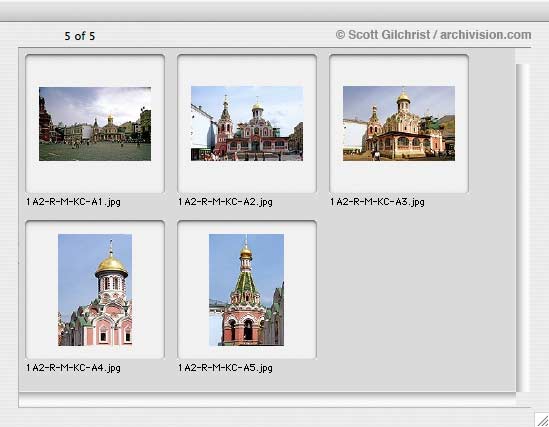The height and width of the screenshot is (427, 549).
Task: Click the '5 of 5' counter text
Action: click(79, 36)
